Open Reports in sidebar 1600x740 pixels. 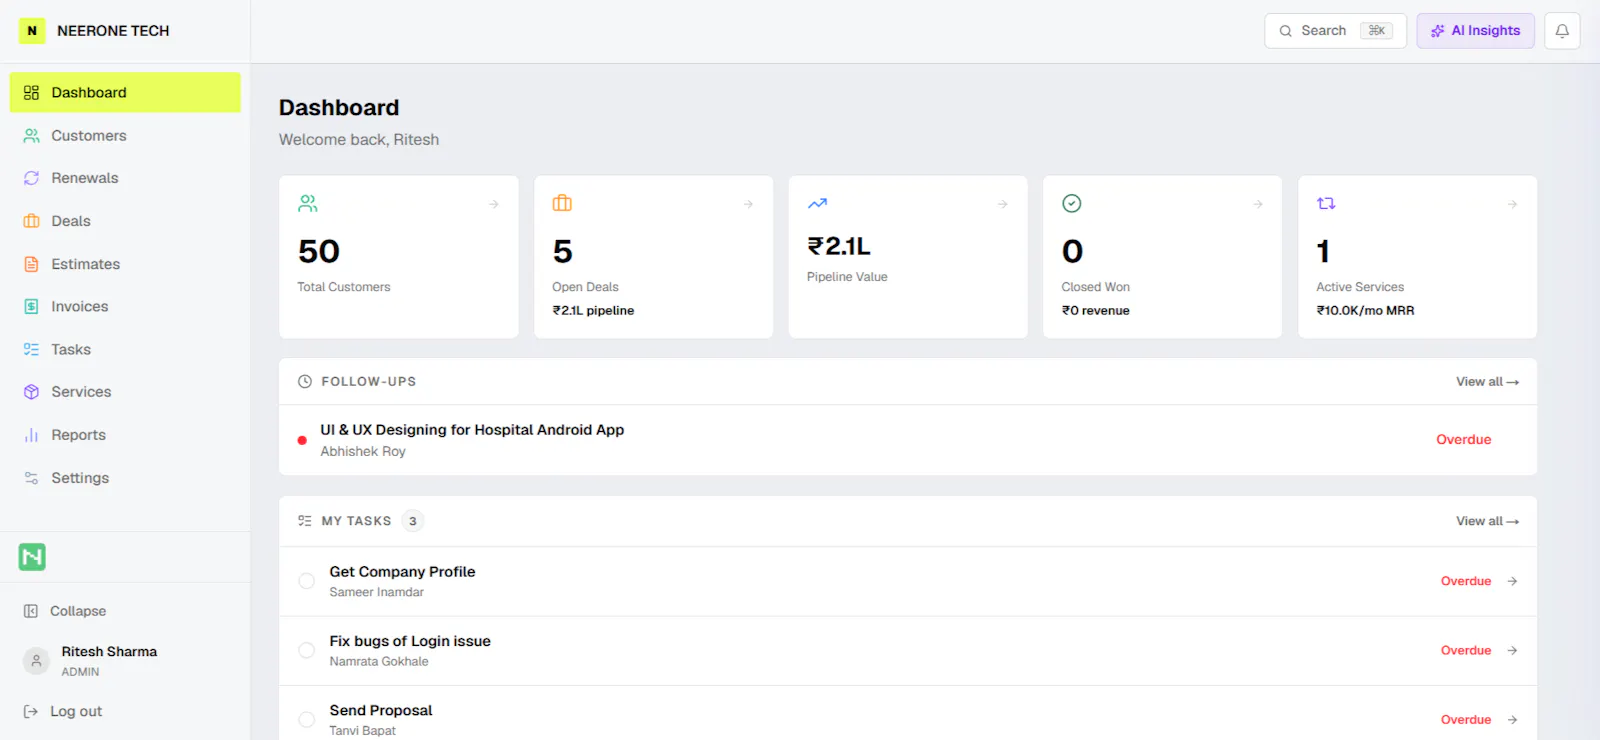click(x=125, y=435)
